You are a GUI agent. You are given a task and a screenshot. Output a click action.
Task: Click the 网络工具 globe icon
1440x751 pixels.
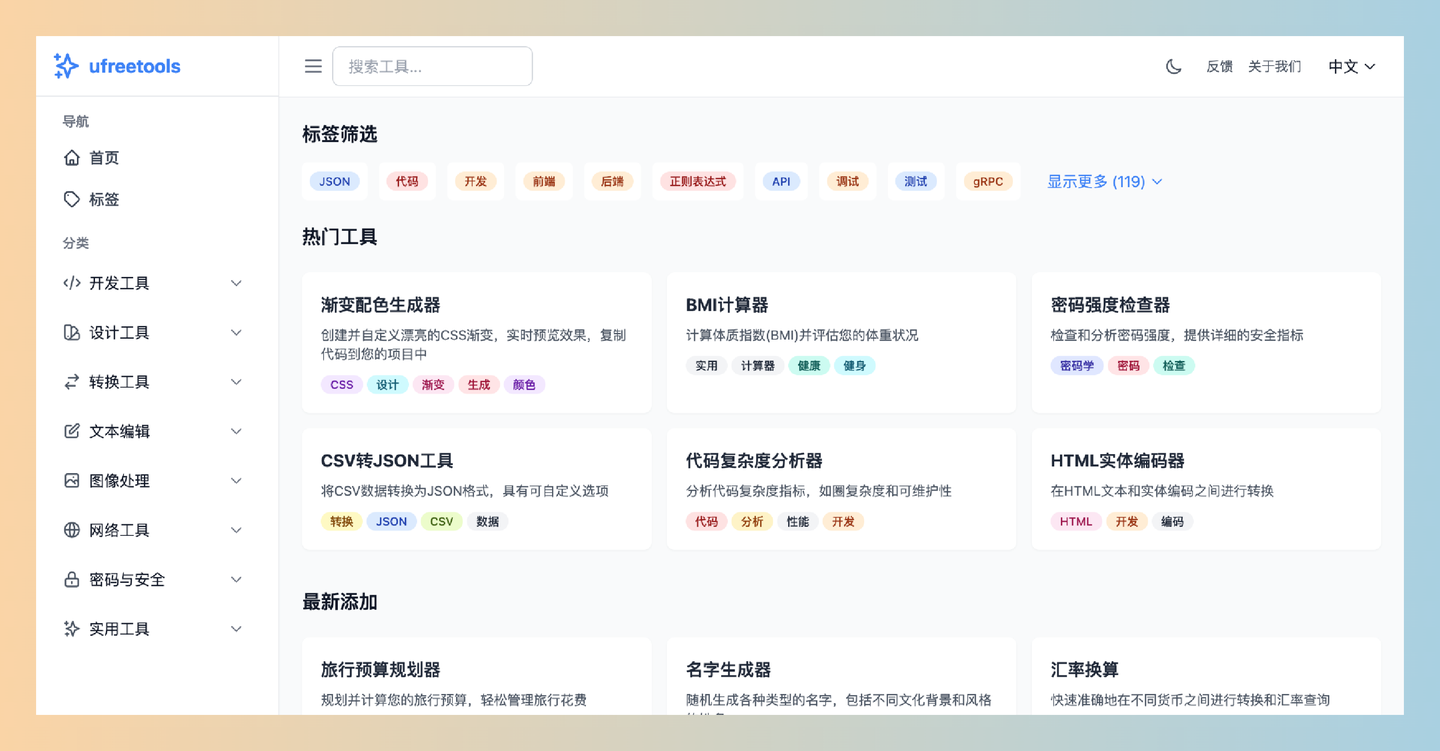(71, 530)
